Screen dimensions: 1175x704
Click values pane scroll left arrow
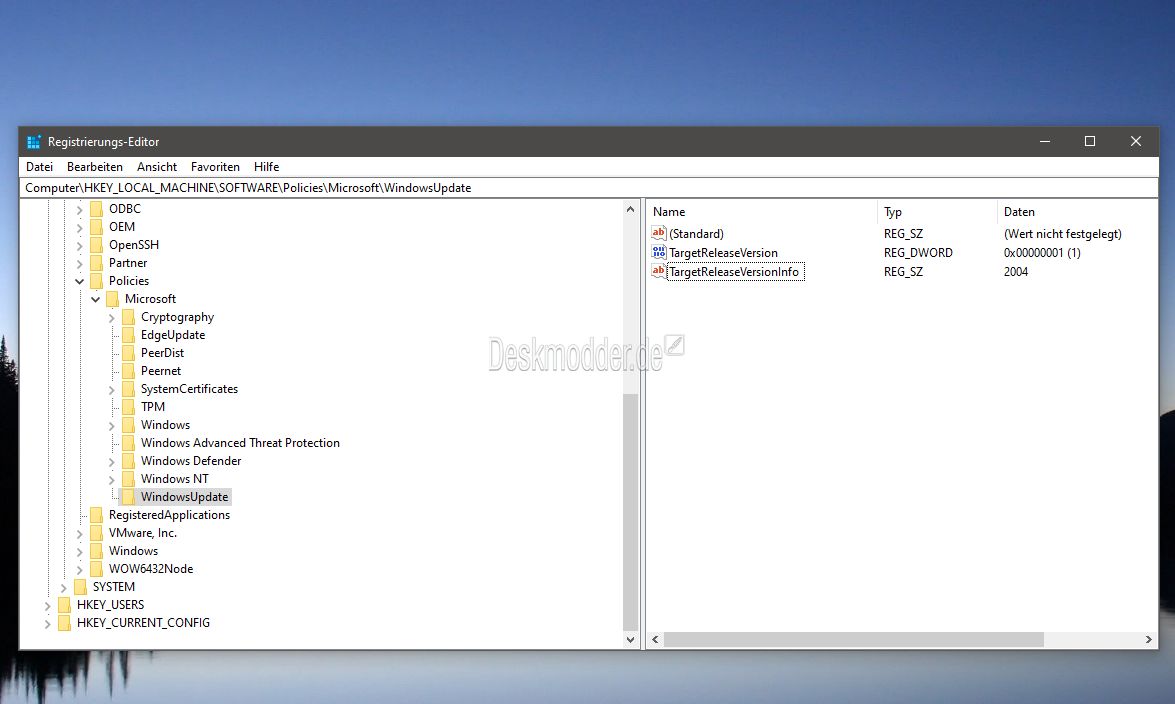tap(655, 640)
